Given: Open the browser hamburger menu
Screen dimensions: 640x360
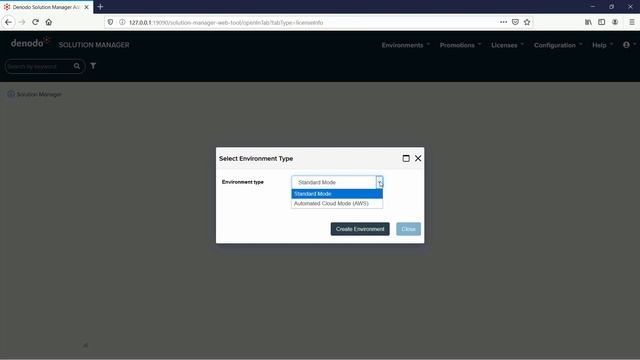Looking at the screenshot, I should tap(631, 22).
